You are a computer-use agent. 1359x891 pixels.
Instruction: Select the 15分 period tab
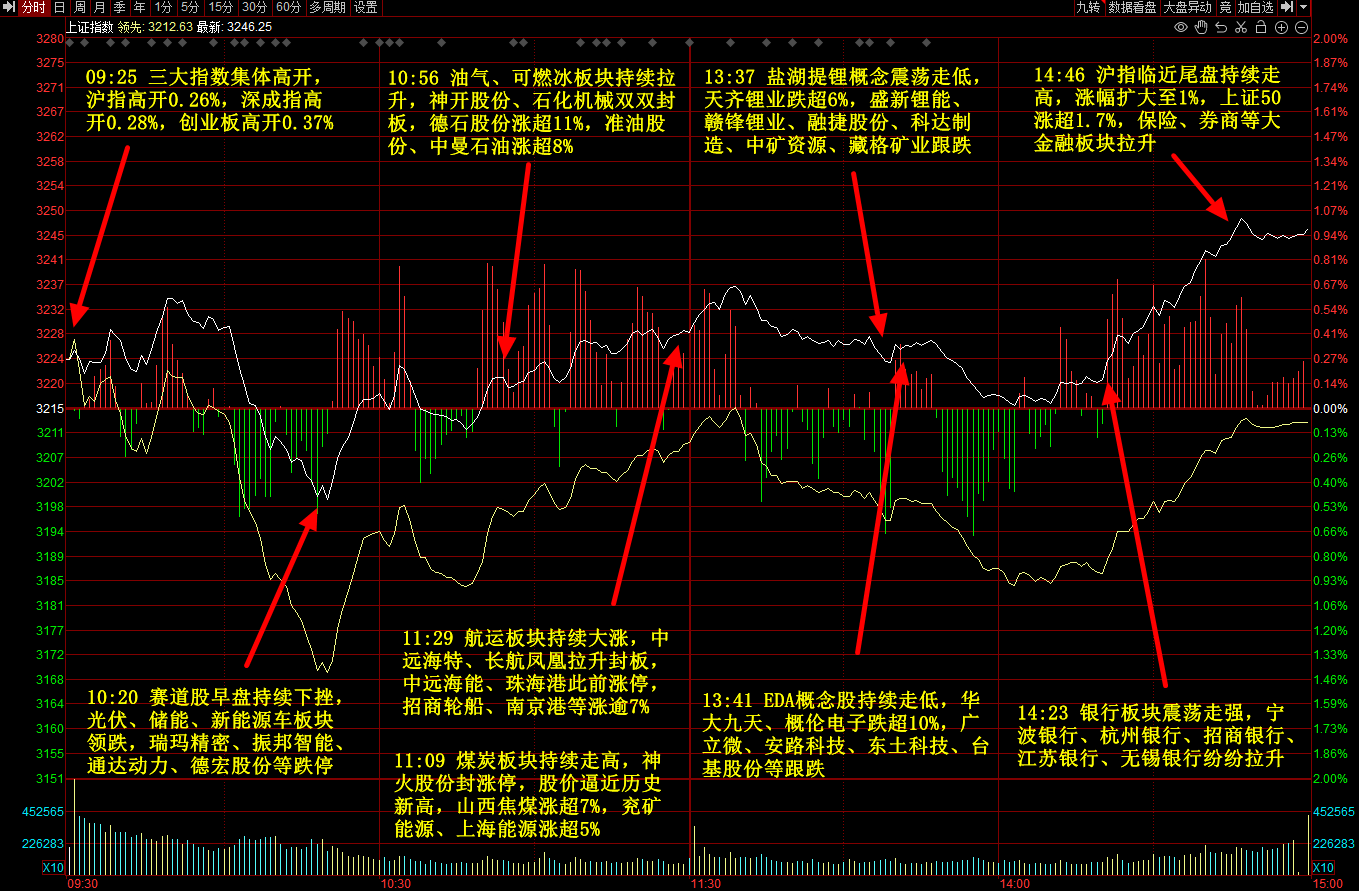tap(220, 7)
